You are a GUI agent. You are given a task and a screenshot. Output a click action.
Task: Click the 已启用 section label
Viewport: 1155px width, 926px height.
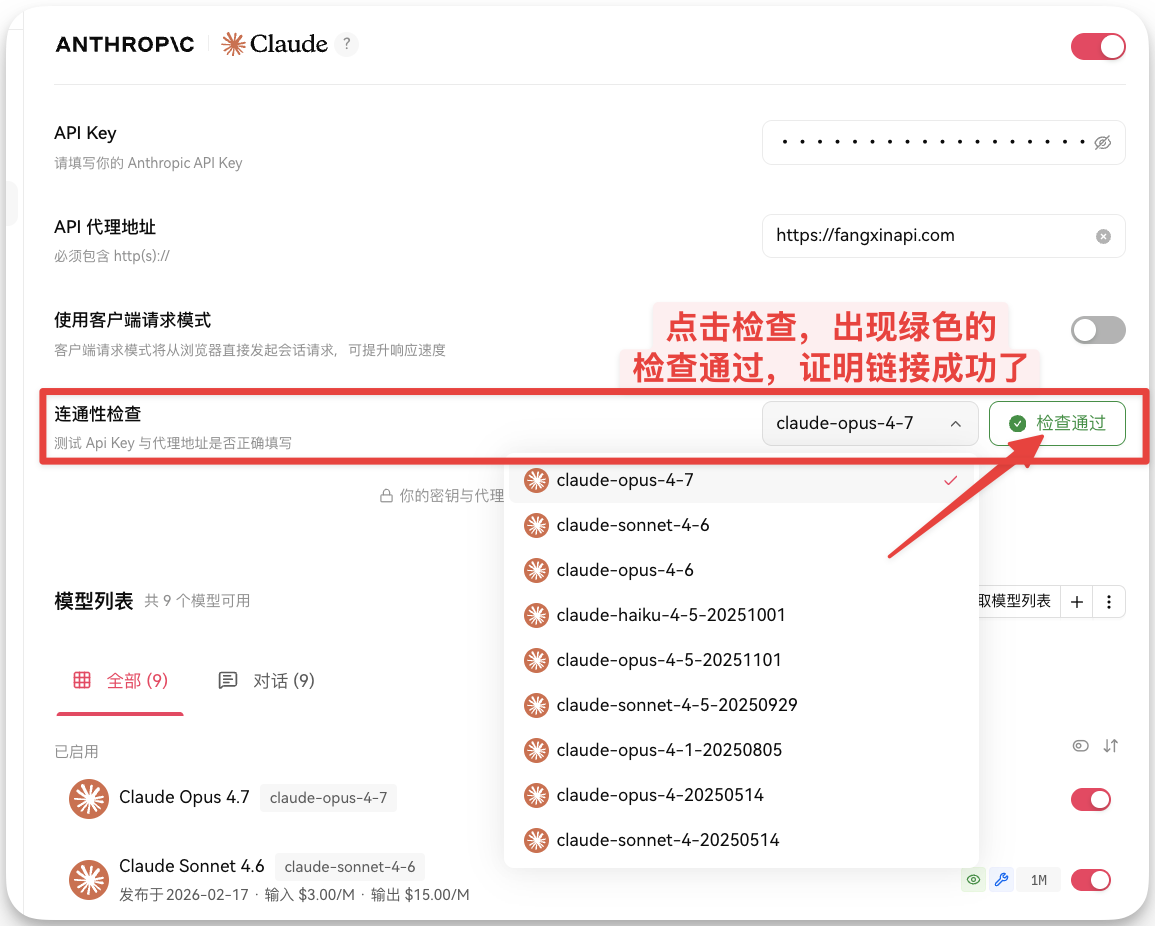[x=76, y=751]
